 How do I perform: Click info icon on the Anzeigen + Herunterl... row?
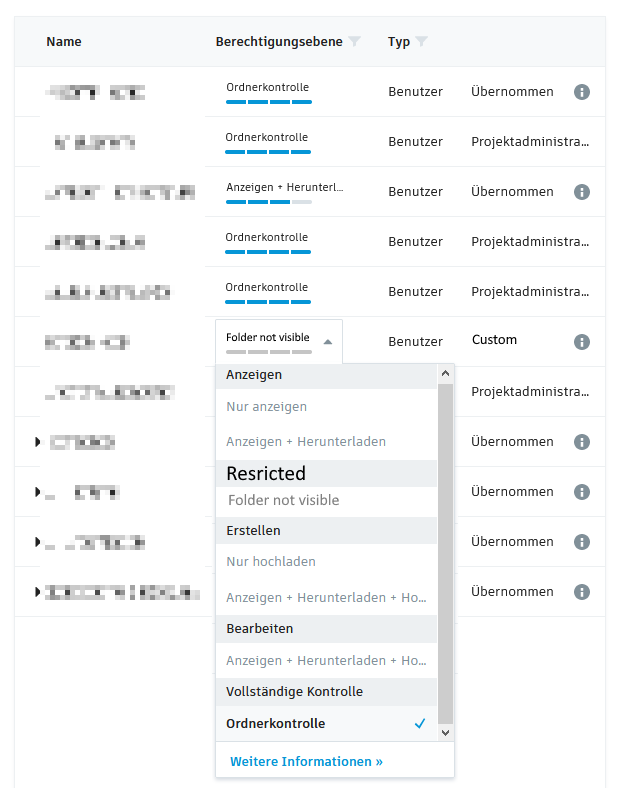coord(582,192)
